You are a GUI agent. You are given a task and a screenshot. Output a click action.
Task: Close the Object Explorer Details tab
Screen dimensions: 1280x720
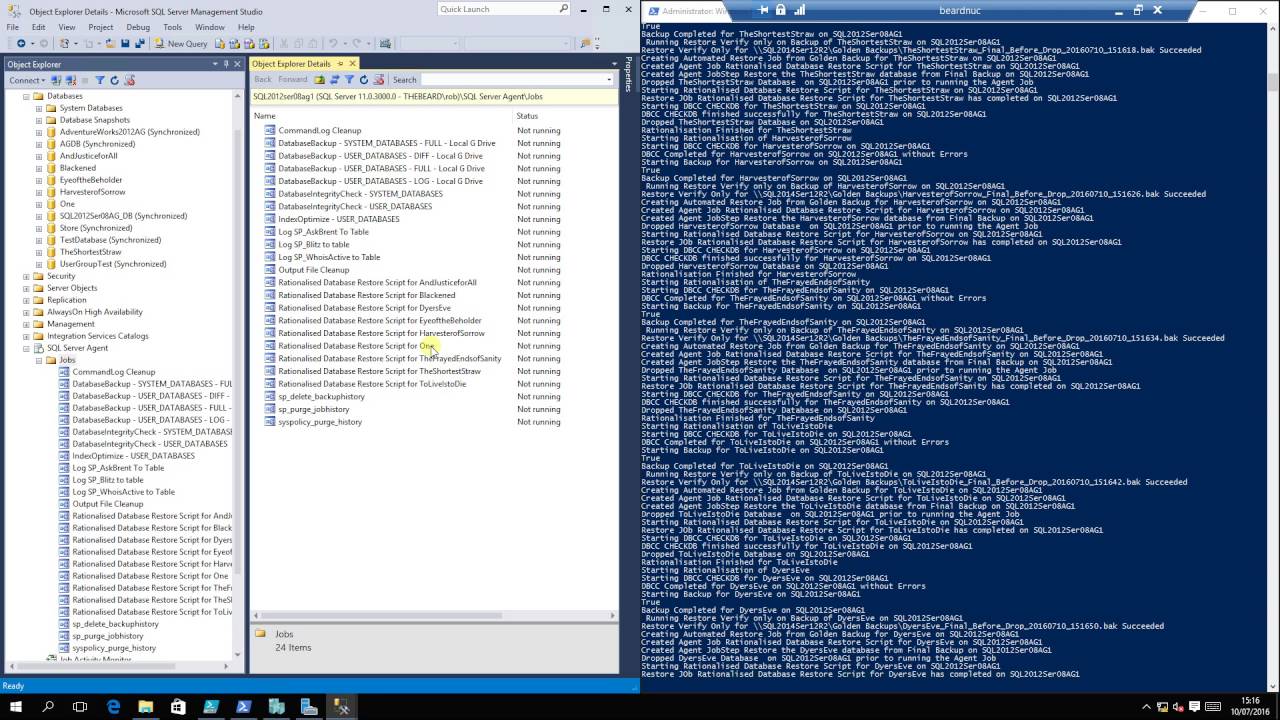(x=352, y=64)
